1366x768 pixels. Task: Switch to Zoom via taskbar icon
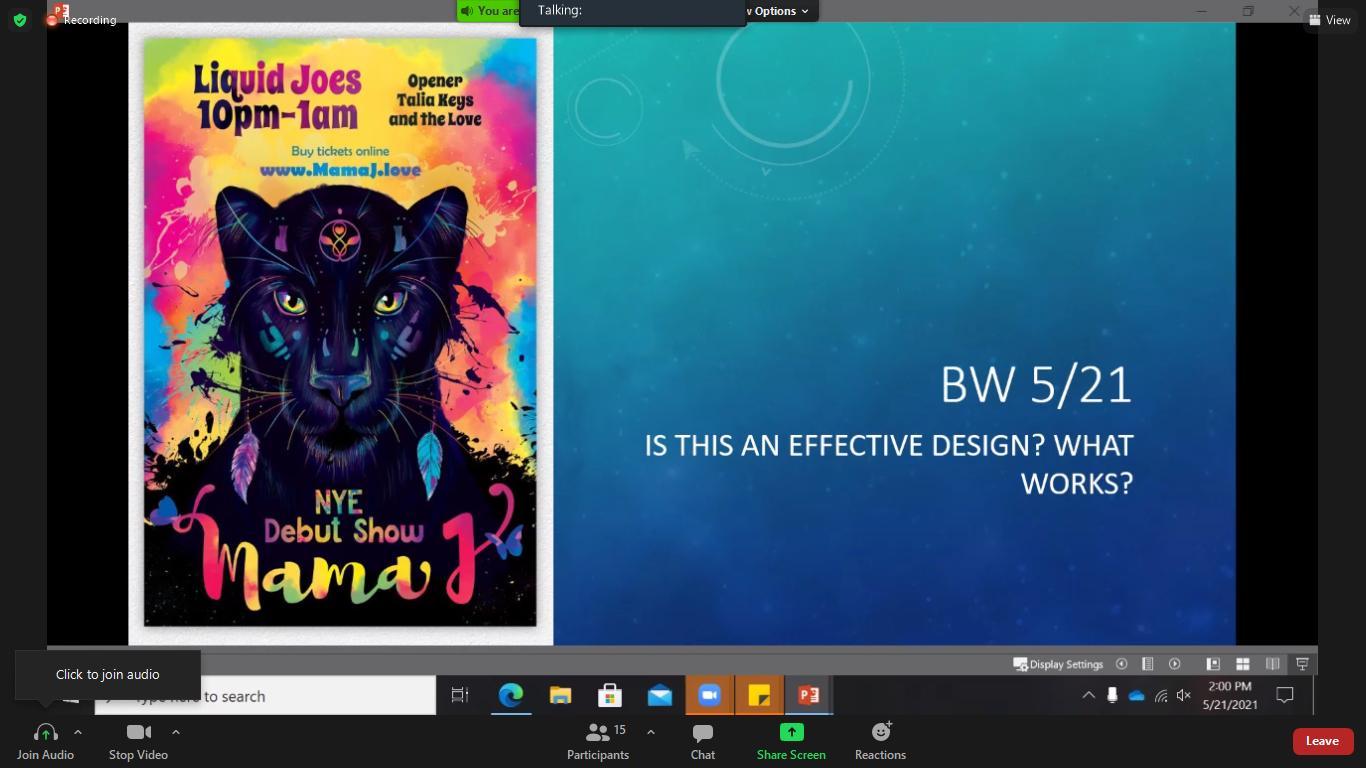pos(709,696)
